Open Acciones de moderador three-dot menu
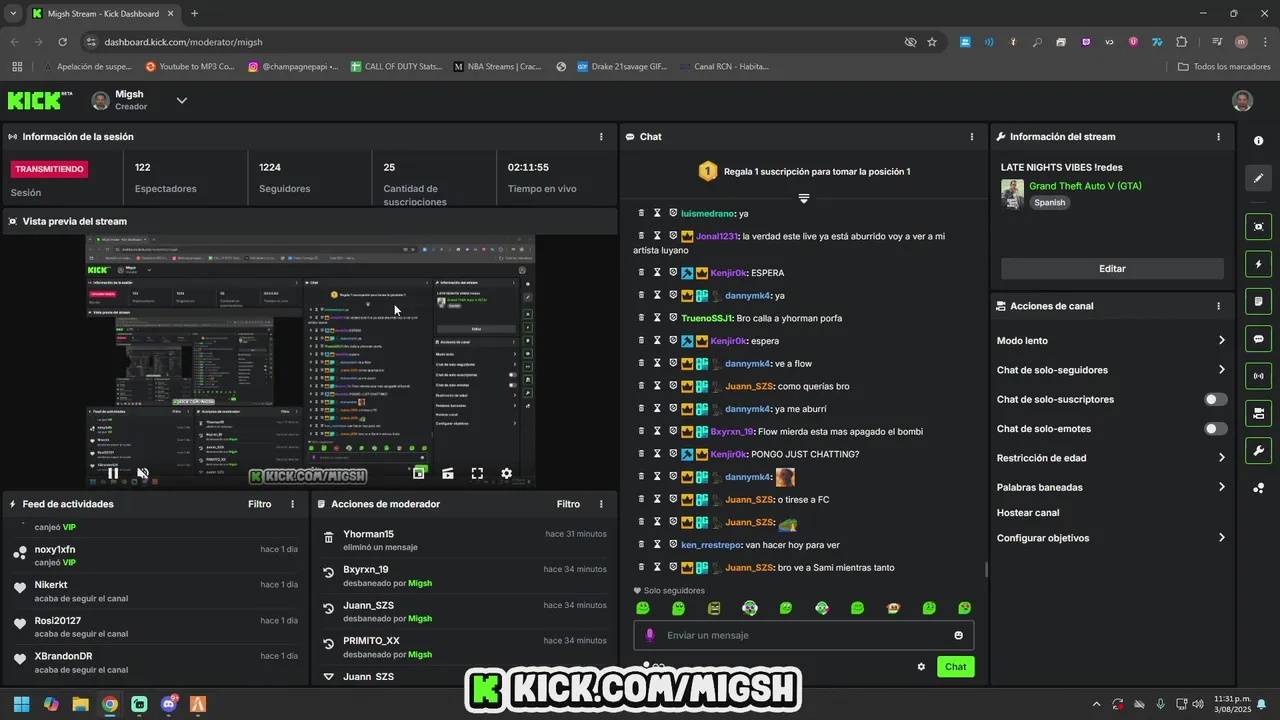Image resolution: width=1280 pixels, height=720 pixels. [x=601, y=504]
